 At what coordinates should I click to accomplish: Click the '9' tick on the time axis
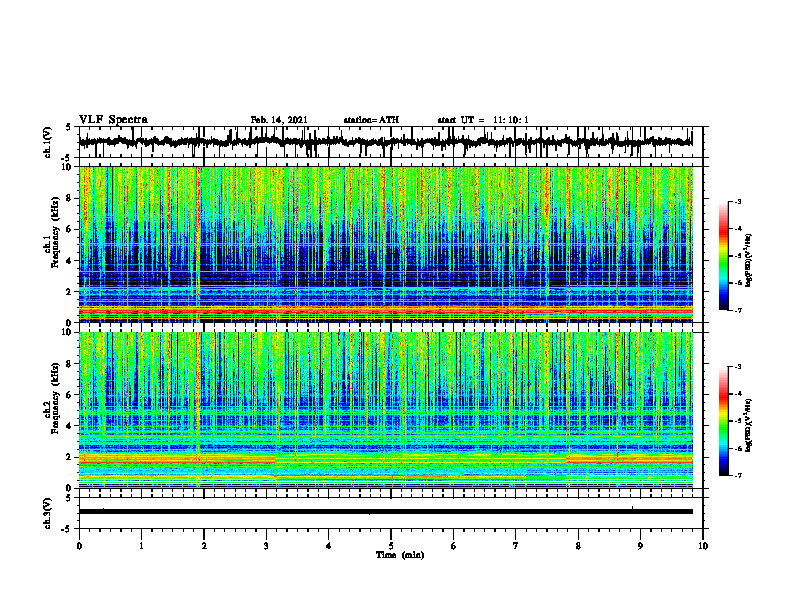click(640, 546)
